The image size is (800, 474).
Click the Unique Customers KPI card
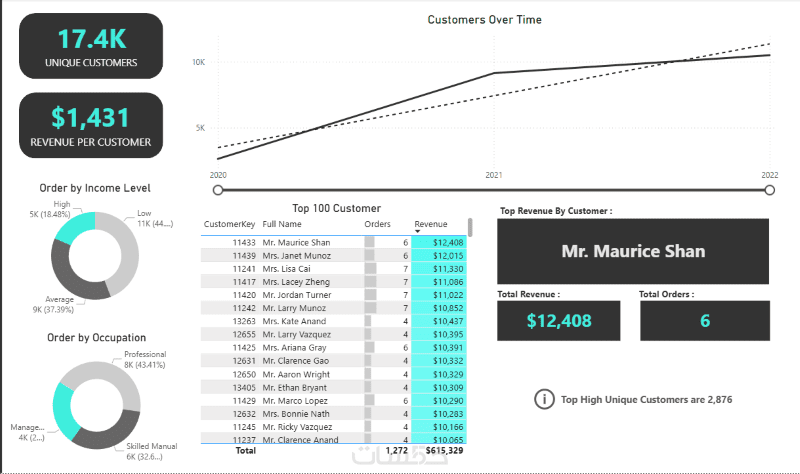coord(91,46)
